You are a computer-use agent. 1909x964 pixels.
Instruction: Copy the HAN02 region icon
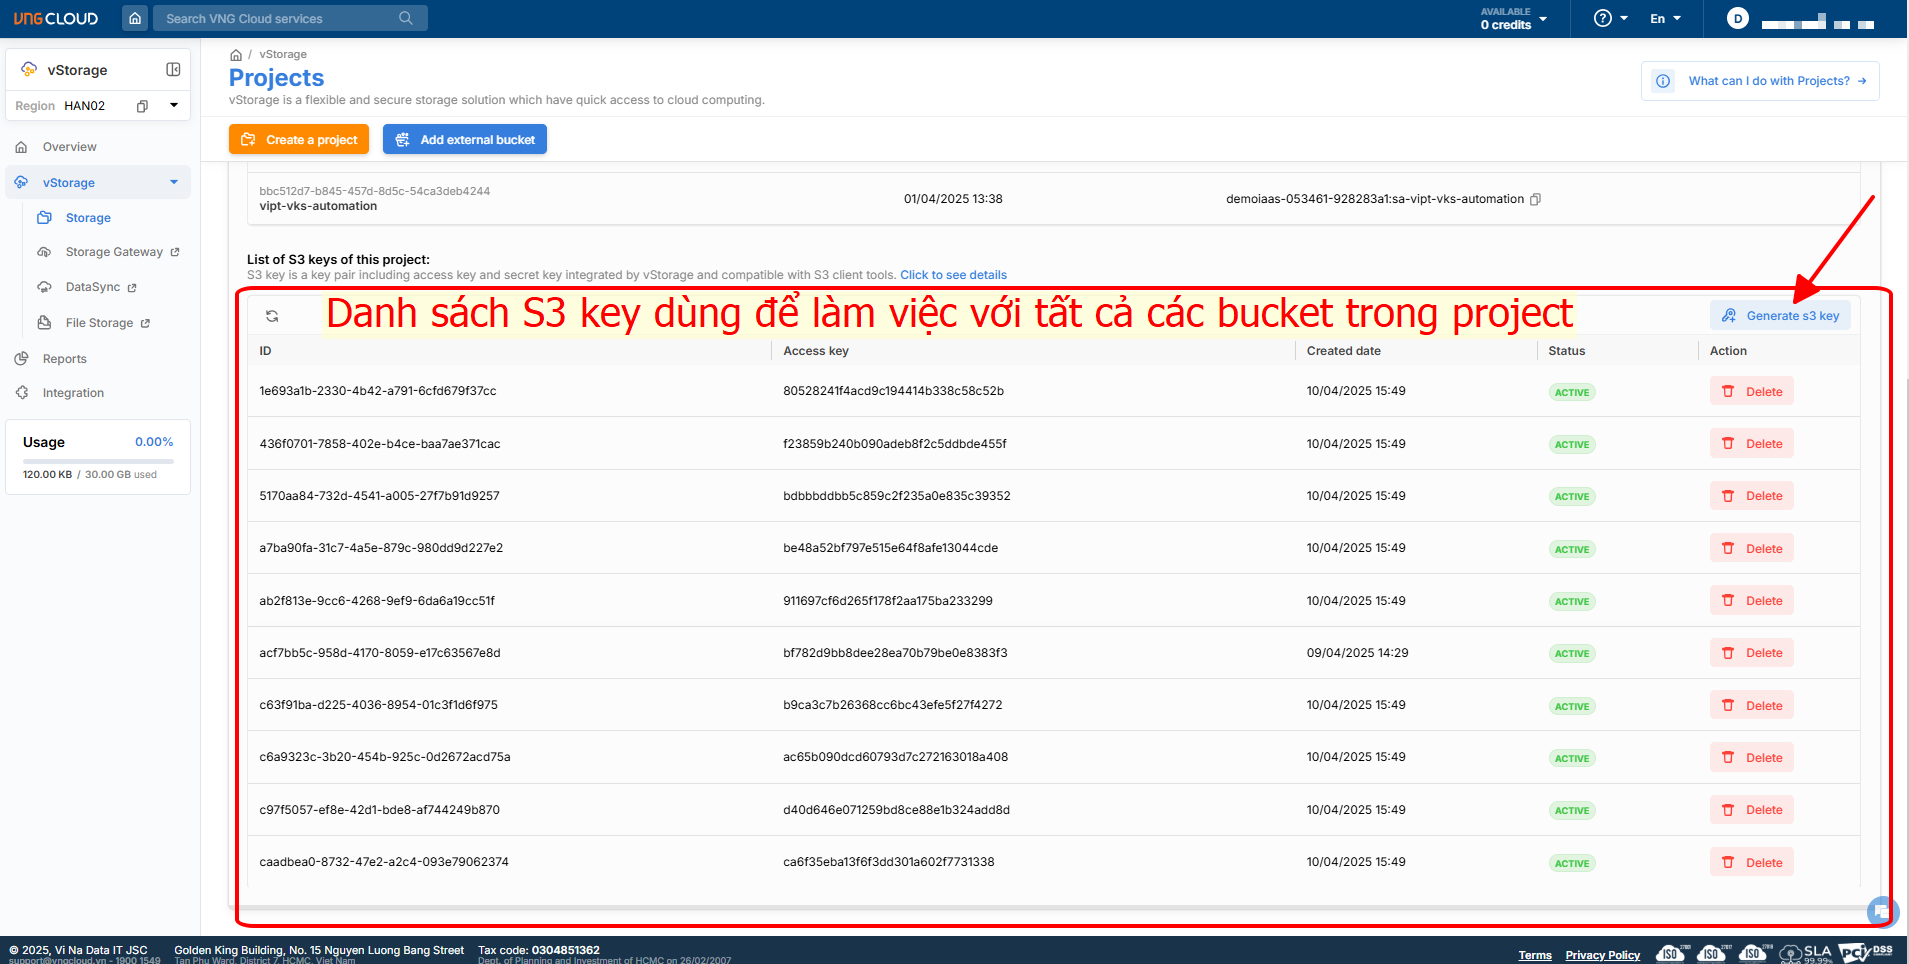pyautogui.click(x=142, y=106)
